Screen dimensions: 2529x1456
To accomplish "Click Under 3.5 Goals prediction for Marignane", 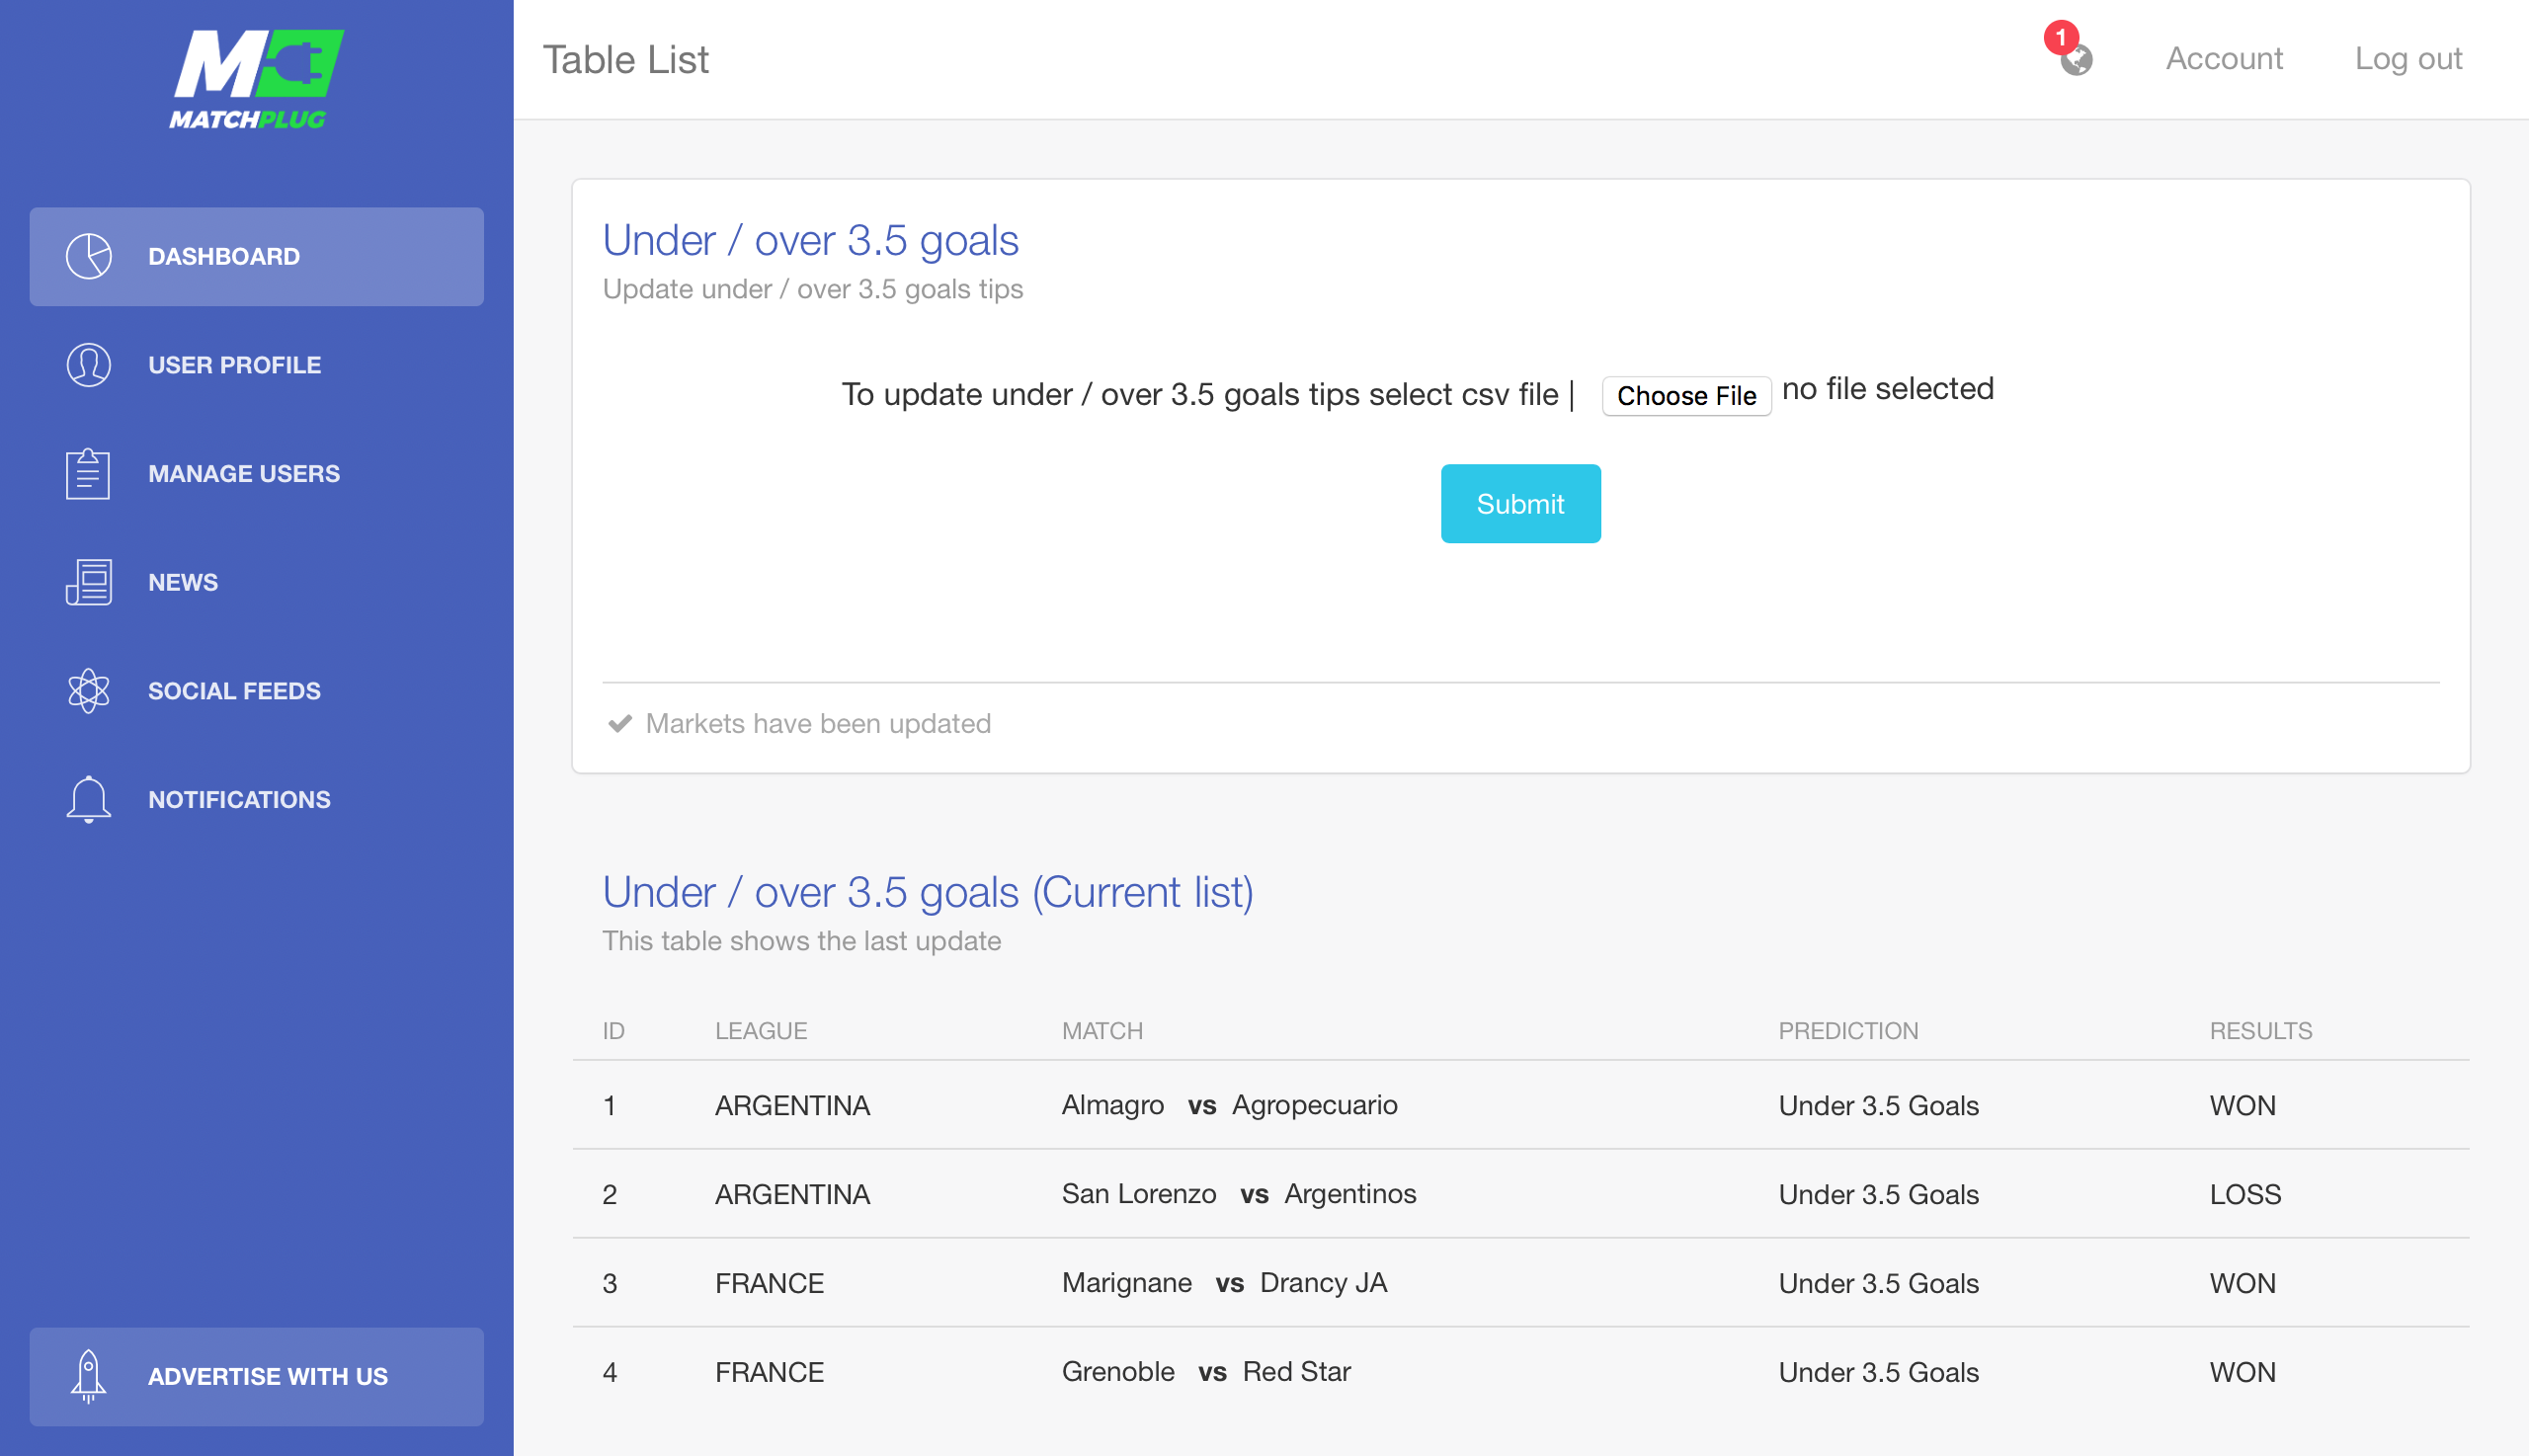I will pyautogui.click(x=1879, y=1284).
